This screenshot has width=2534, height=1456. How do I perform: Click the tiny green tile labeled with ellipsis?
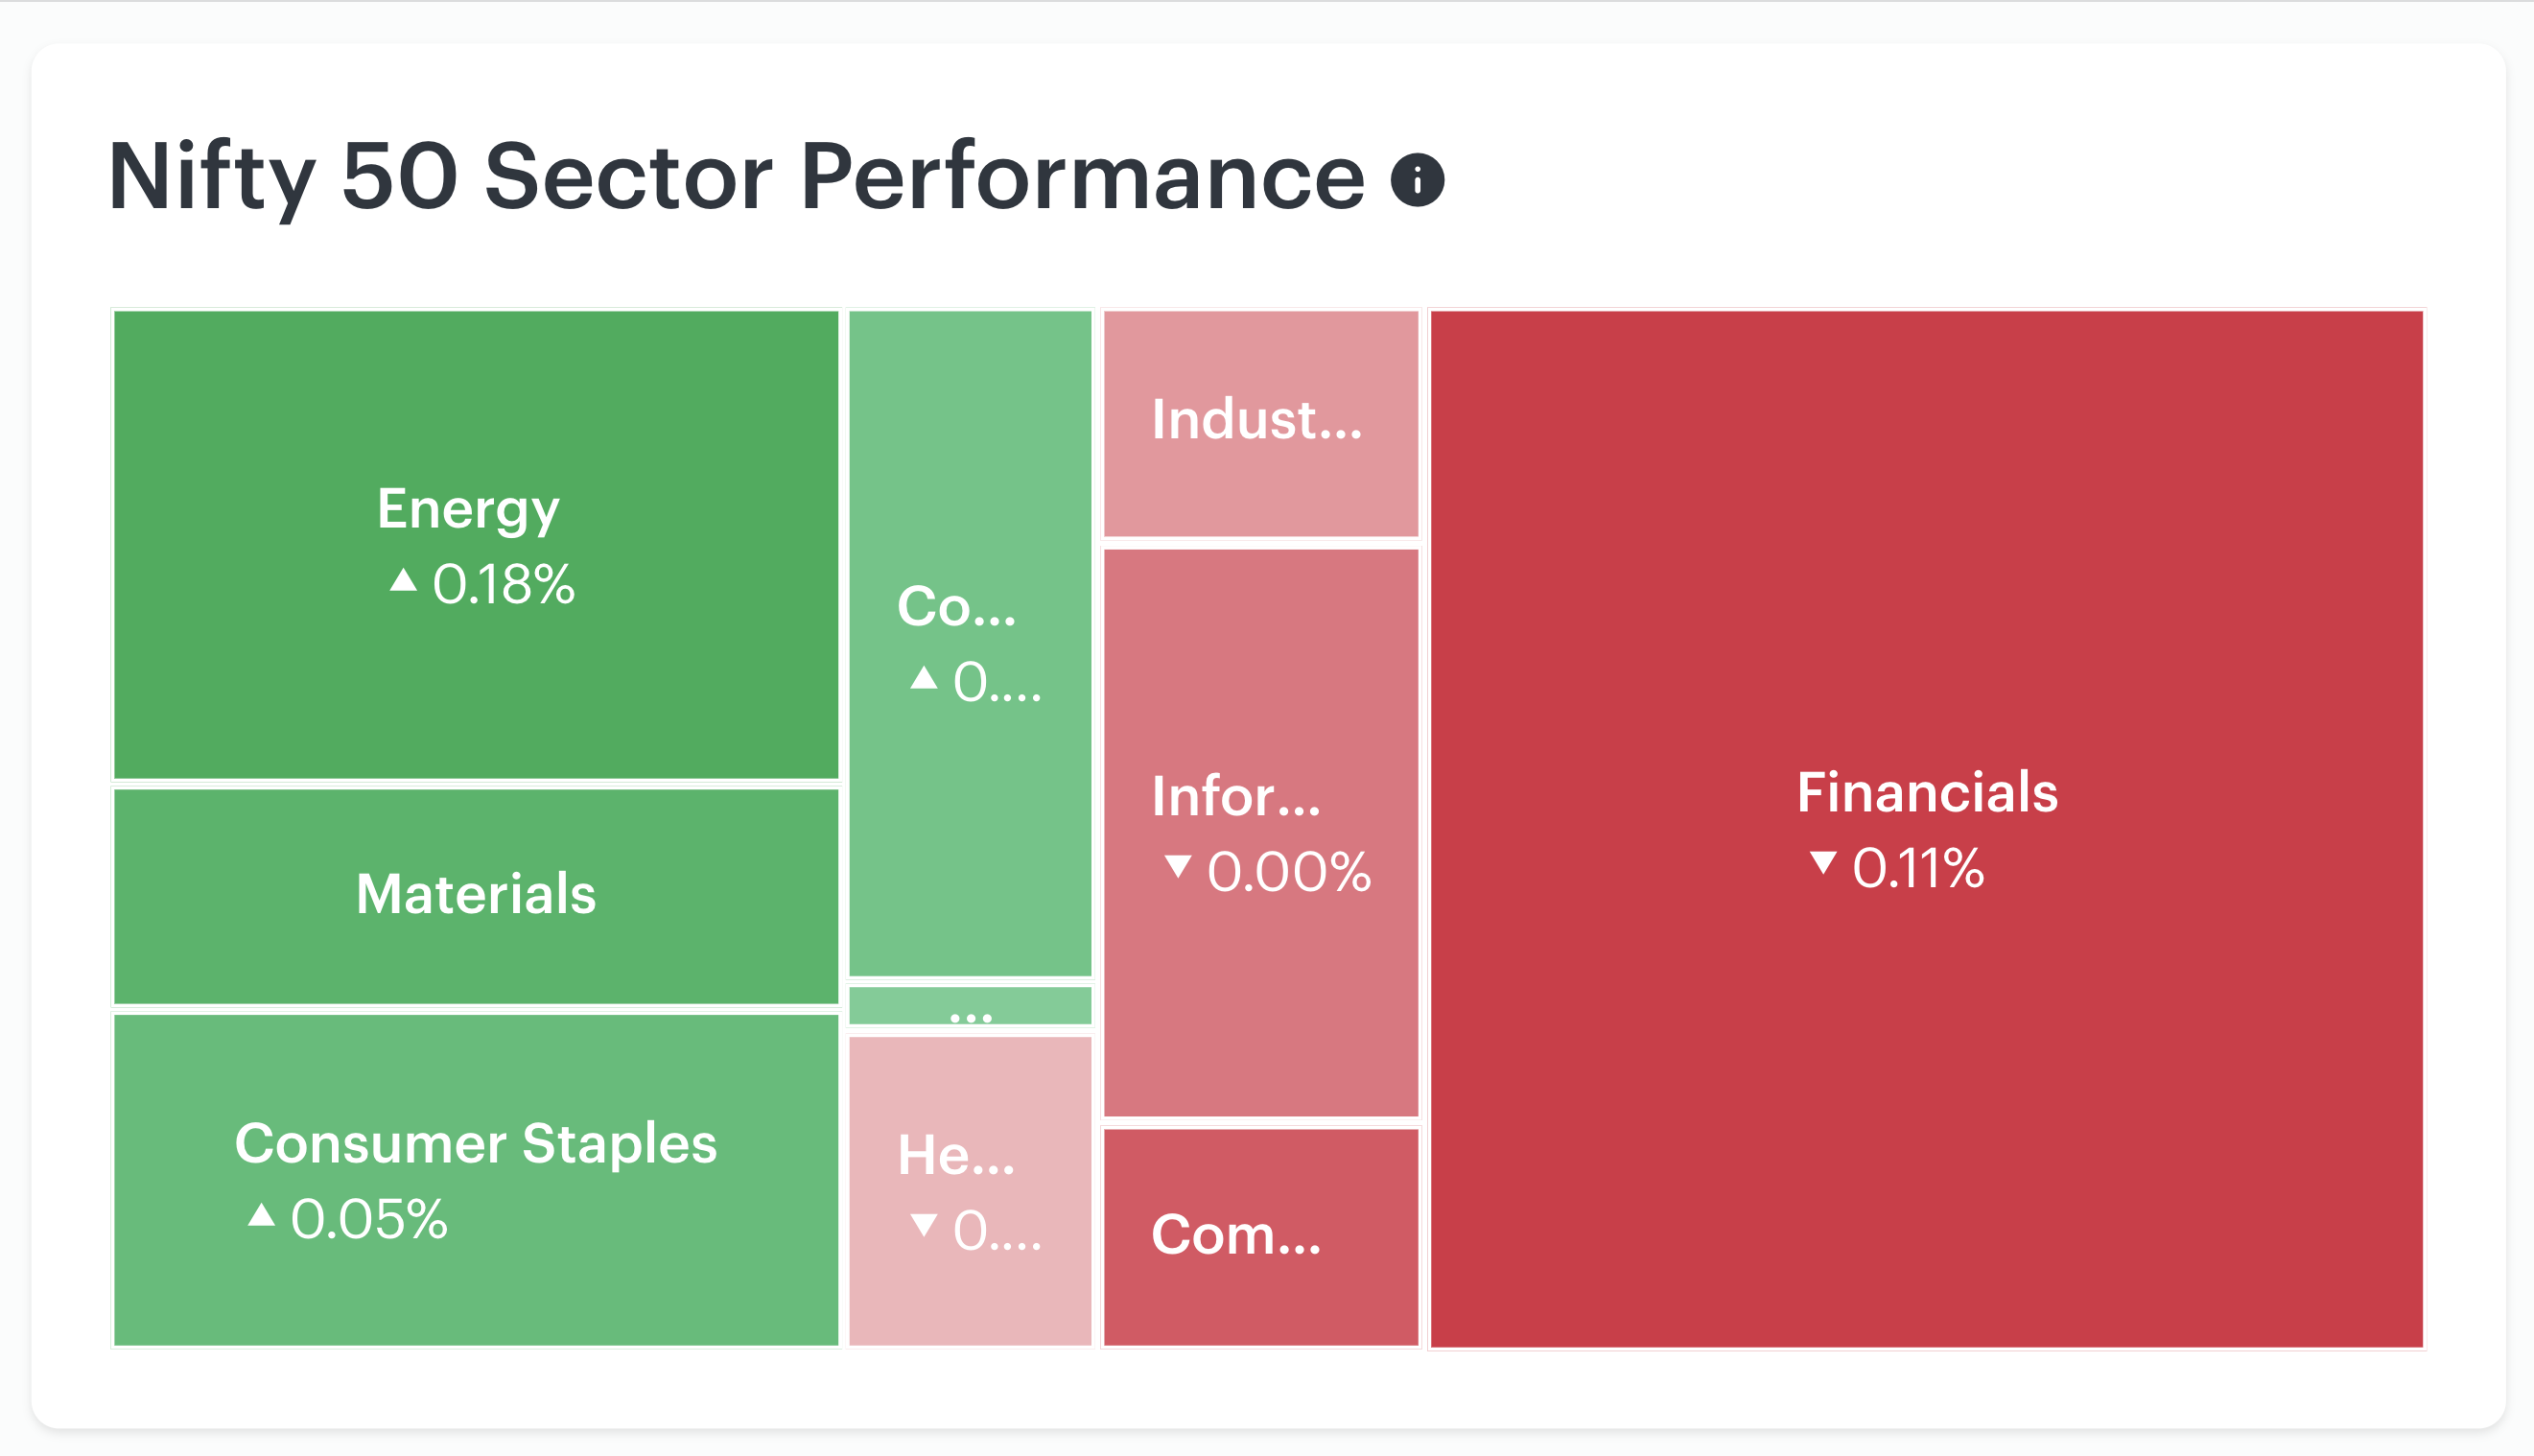[970, 1006]
